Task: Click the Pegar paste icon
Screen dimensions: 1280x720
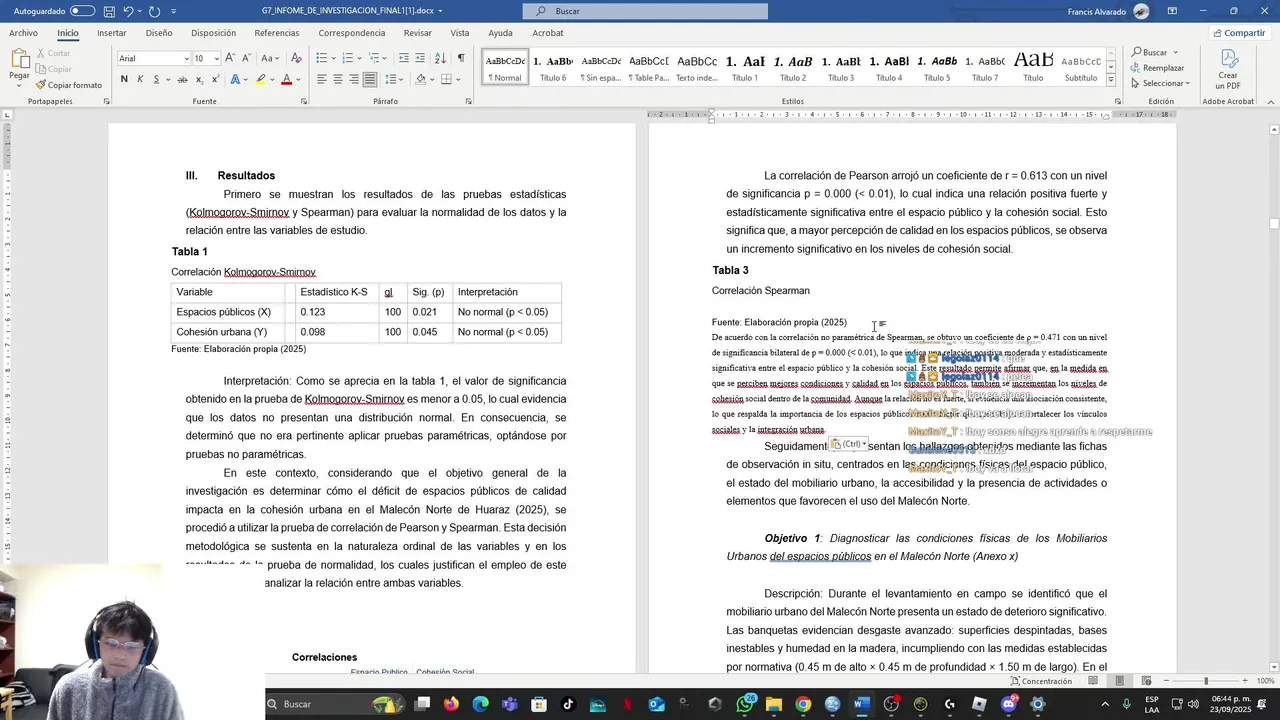Action: tap(19, 59)
